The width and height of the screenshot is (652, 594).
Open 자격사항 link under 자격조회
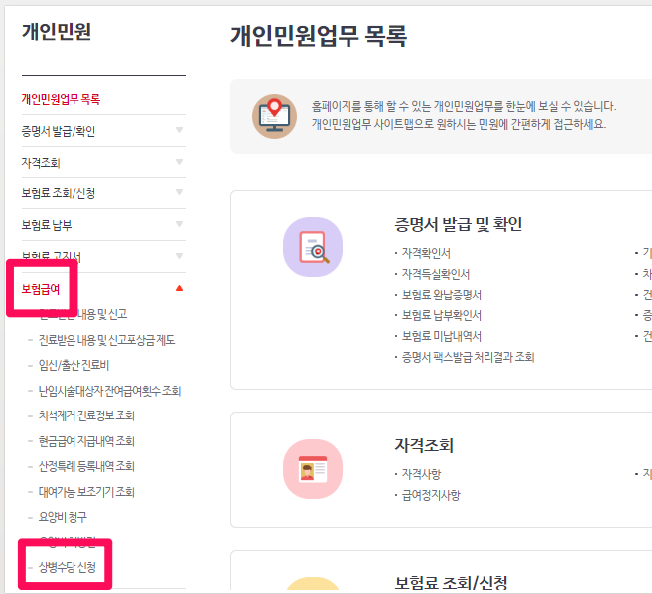click(421, 474)
